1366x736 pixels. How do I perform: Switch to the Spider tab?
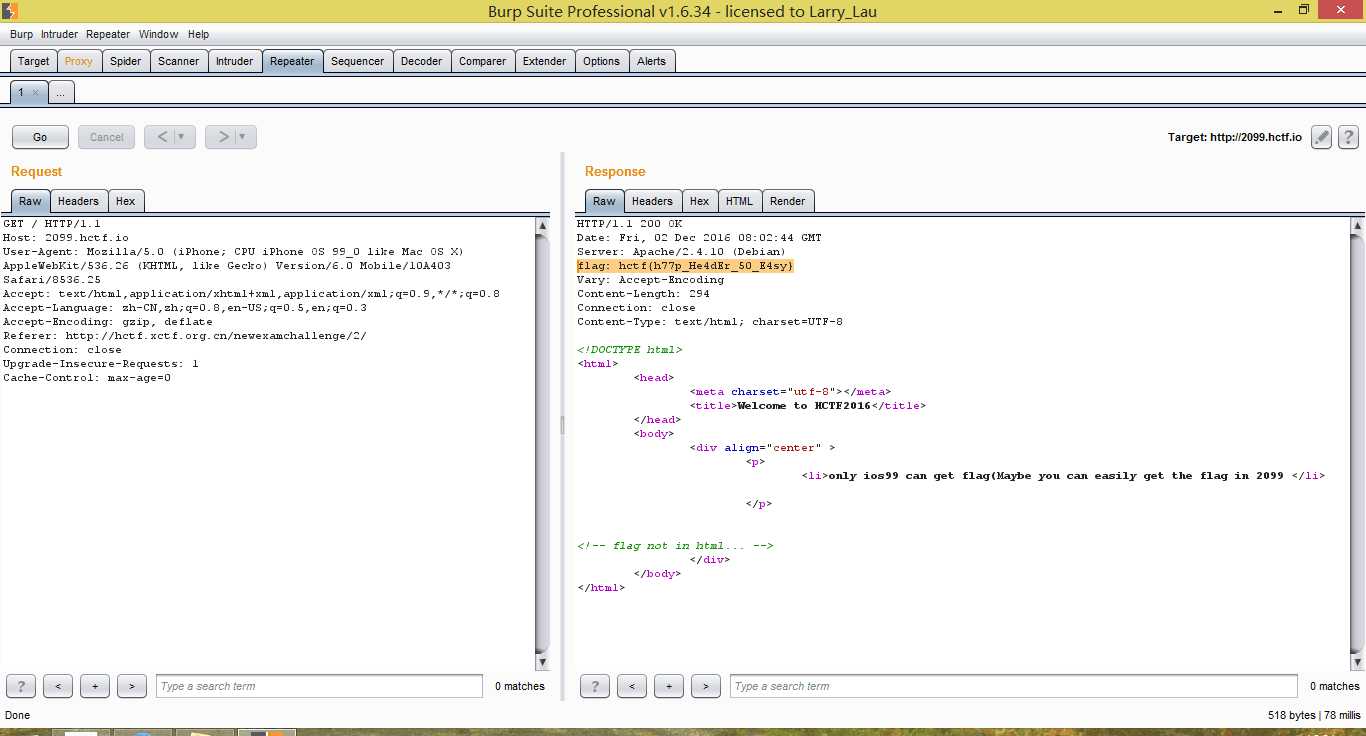coord(125,61)
